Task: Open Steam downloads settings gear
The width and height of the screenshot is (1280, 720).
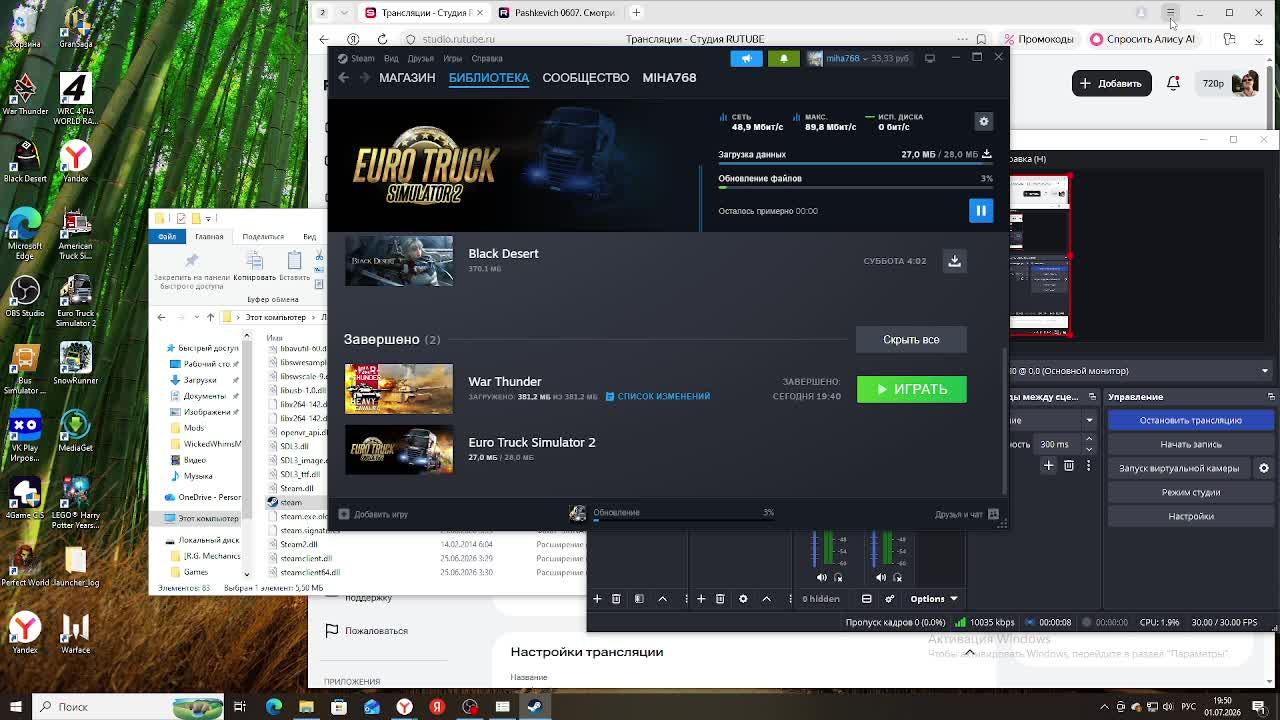Action: click(984, 121)
